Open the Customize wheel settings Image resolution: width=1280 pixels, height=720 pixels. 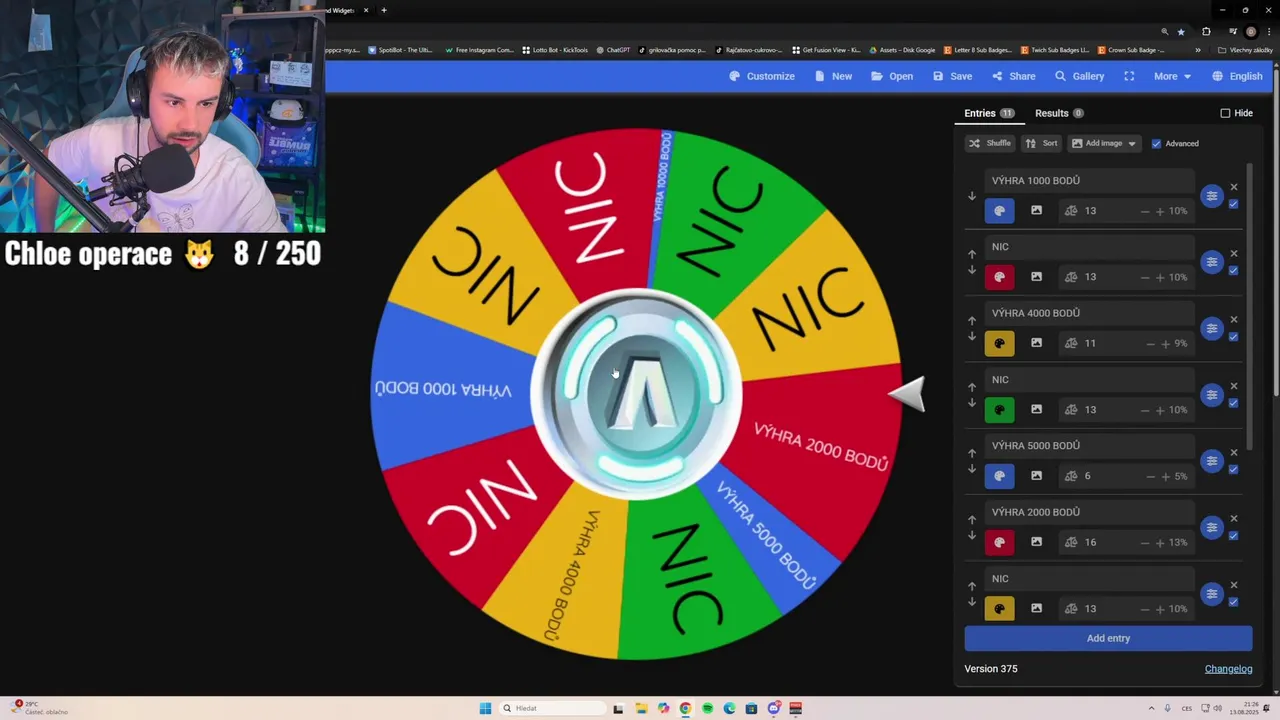point(762,76)
